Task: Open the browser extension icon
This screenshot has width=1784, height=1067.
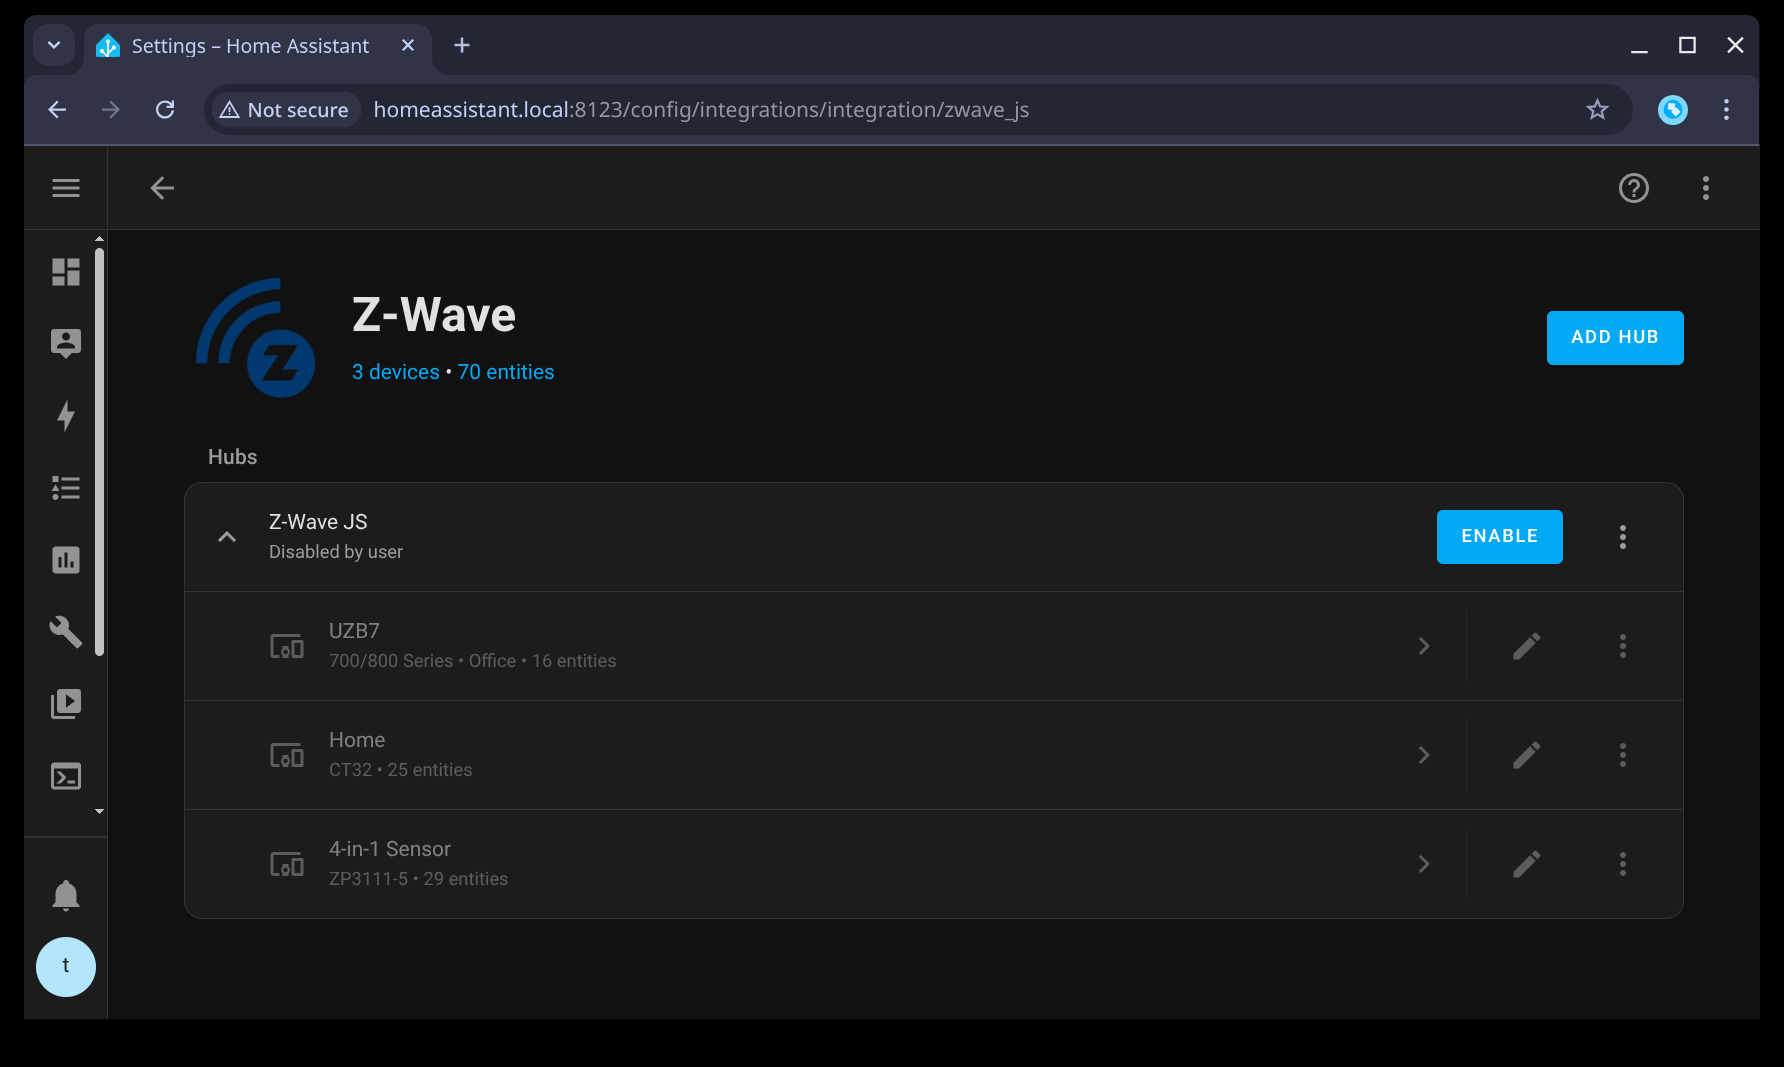Action: (1673, 109)
